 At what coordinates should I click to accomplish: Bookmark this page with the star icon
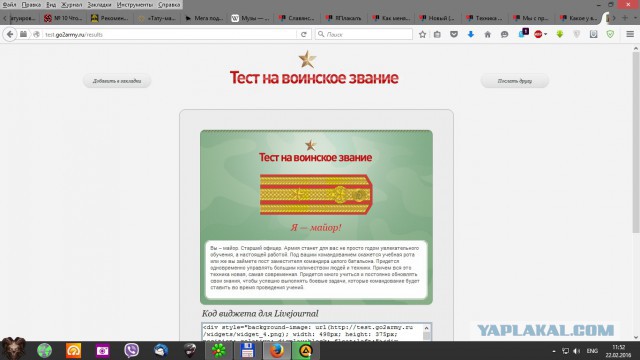tap(422, 35)
